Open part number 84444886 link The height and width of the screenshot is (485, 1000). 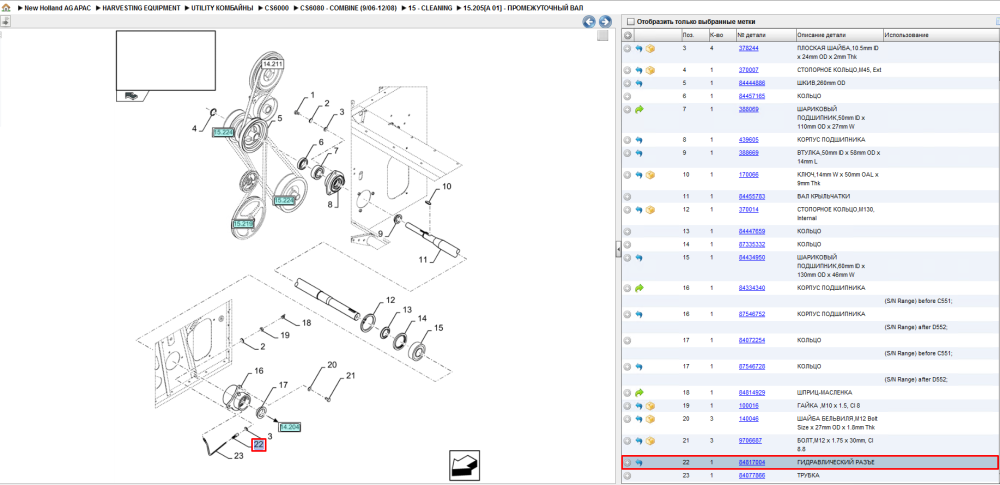click(x=751, y=83)
